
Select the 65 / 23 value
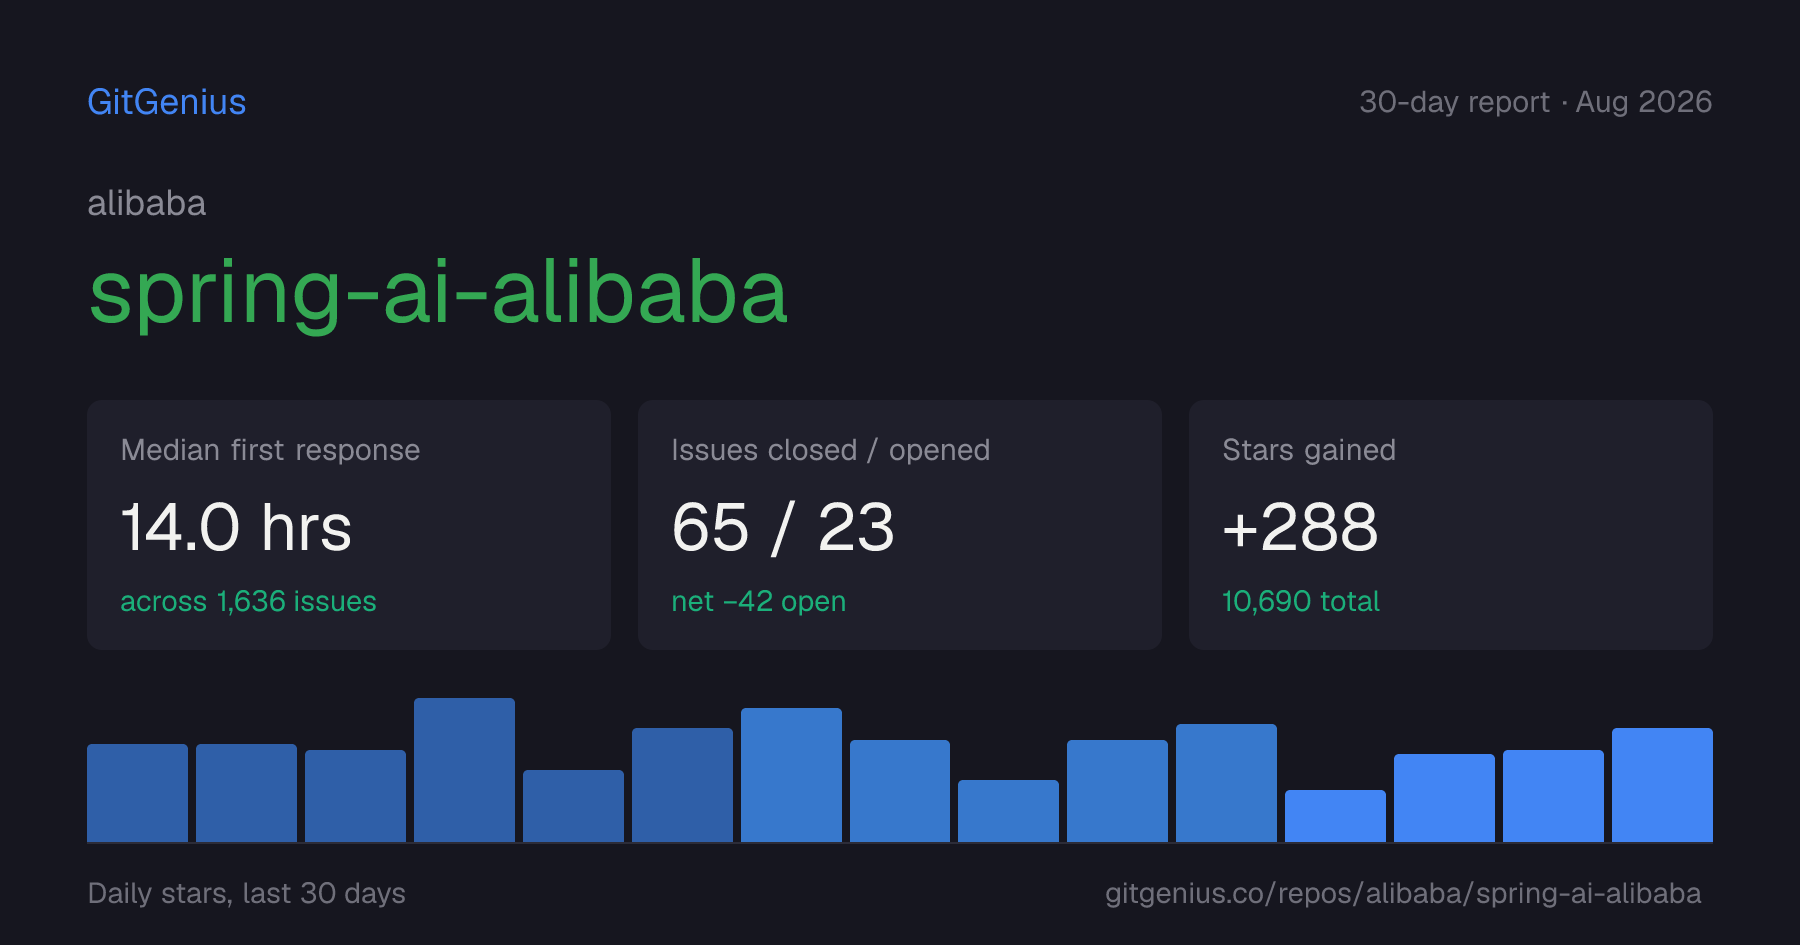pyautogui.click(x=783, y=527)
